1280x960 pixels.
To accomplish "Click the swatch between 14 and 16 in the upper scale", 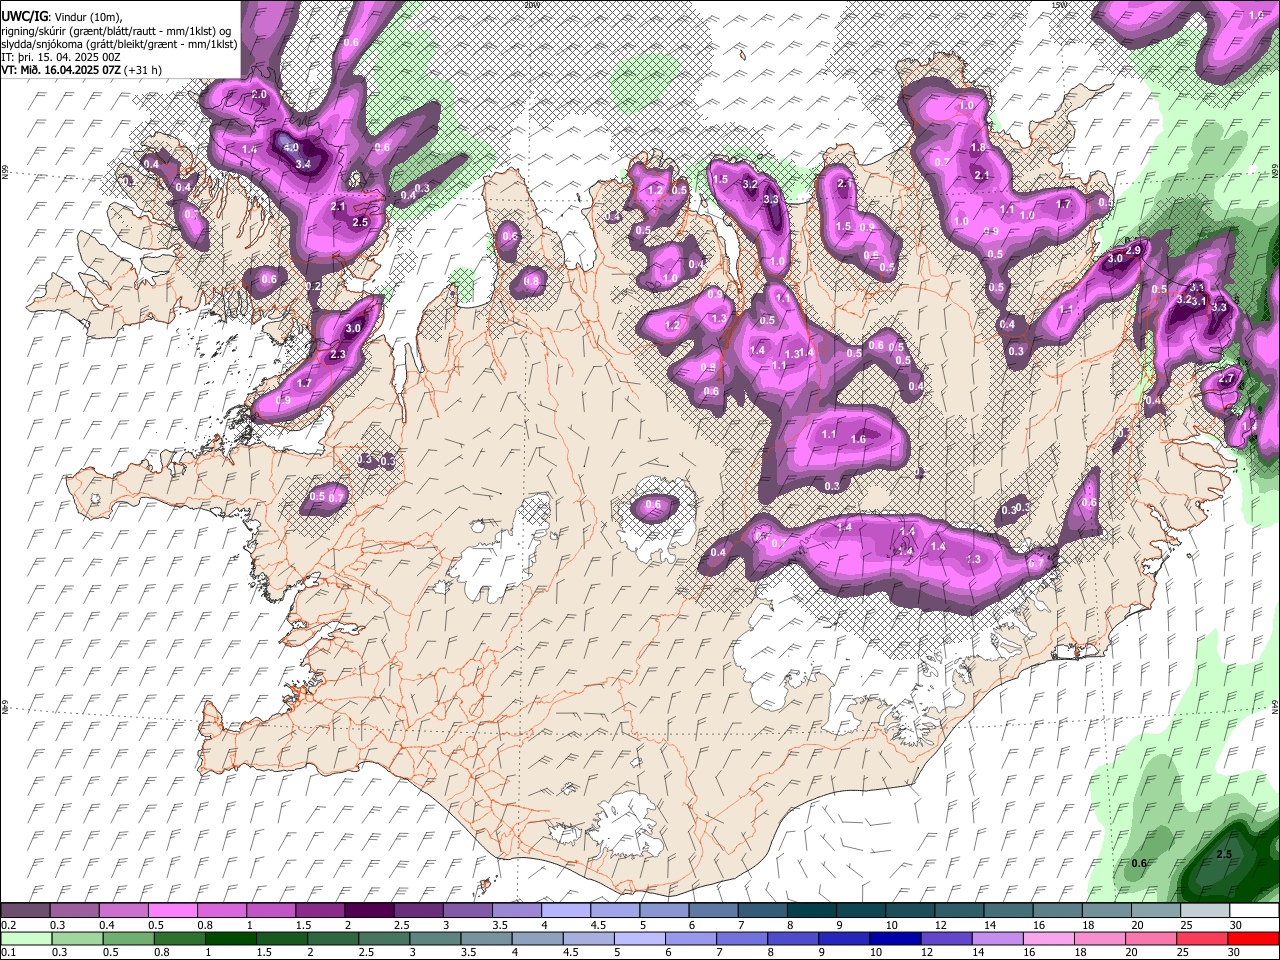I will tap(1008, 911).
